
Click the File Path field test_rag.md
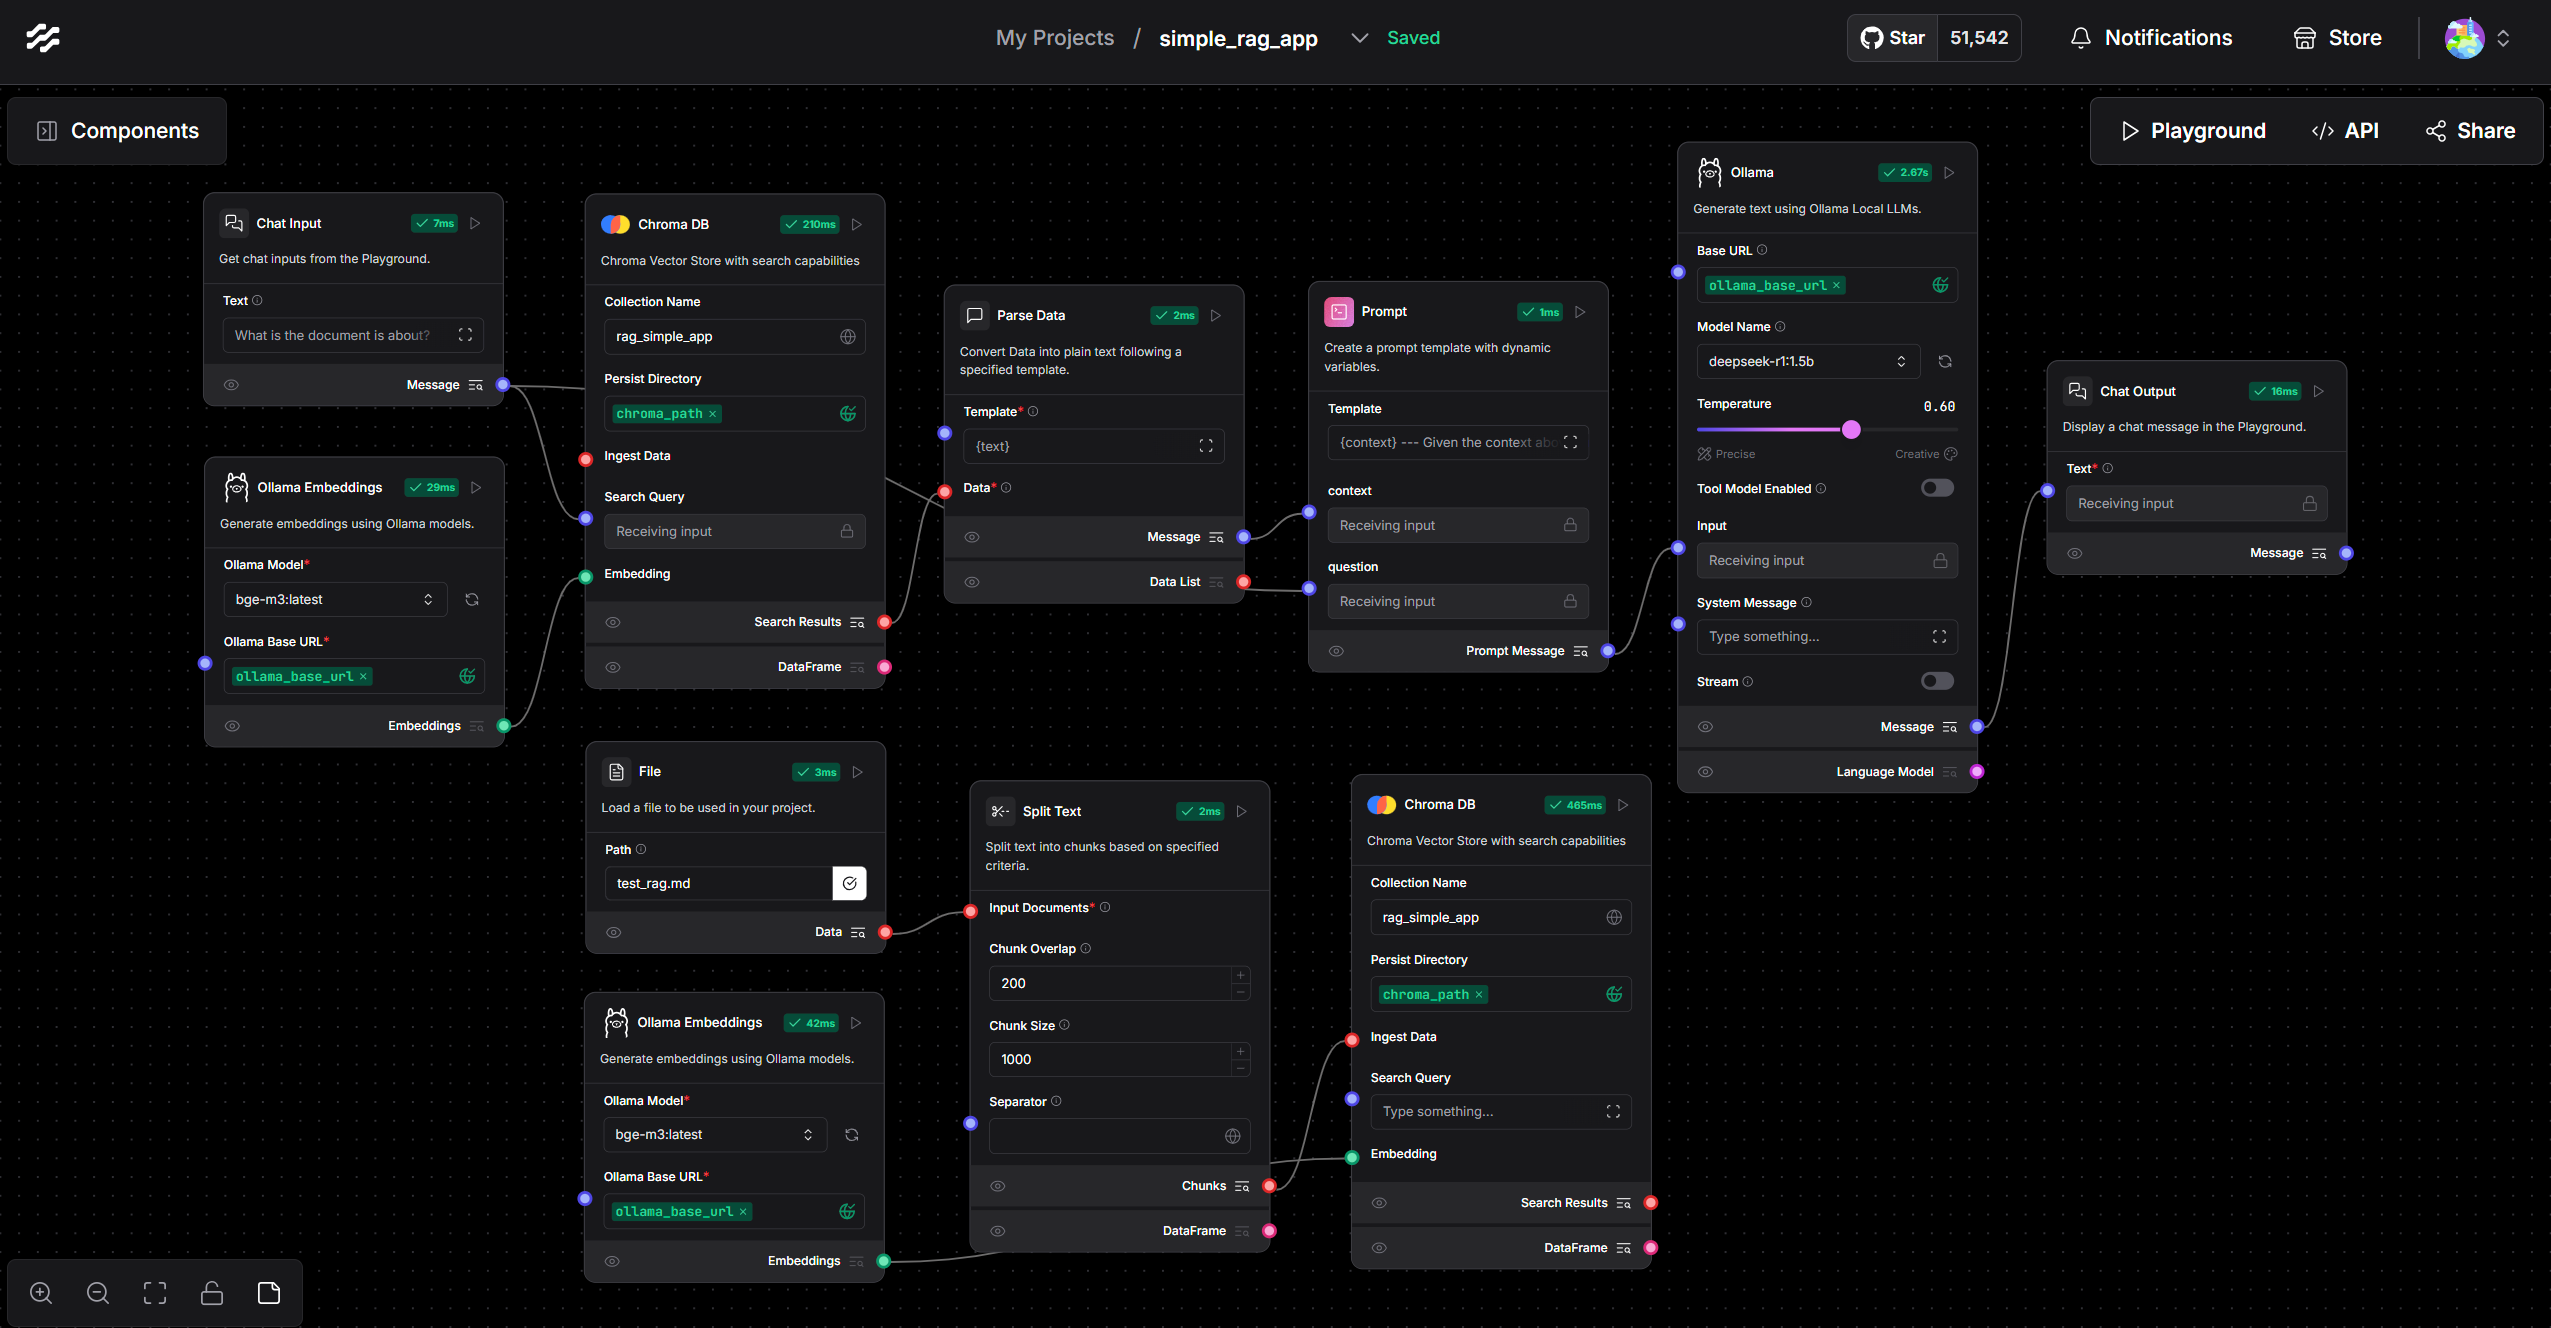(x=719, y=883)
